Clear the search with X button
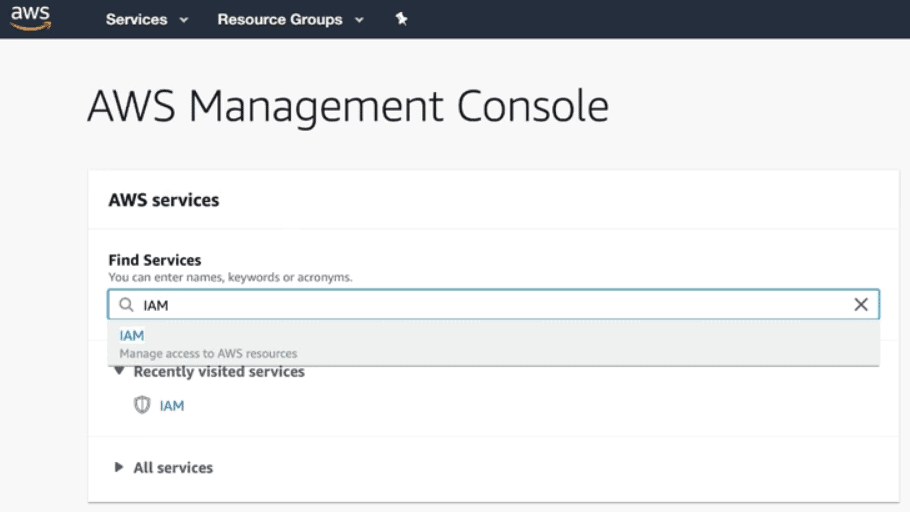 (x=861, y=304)
